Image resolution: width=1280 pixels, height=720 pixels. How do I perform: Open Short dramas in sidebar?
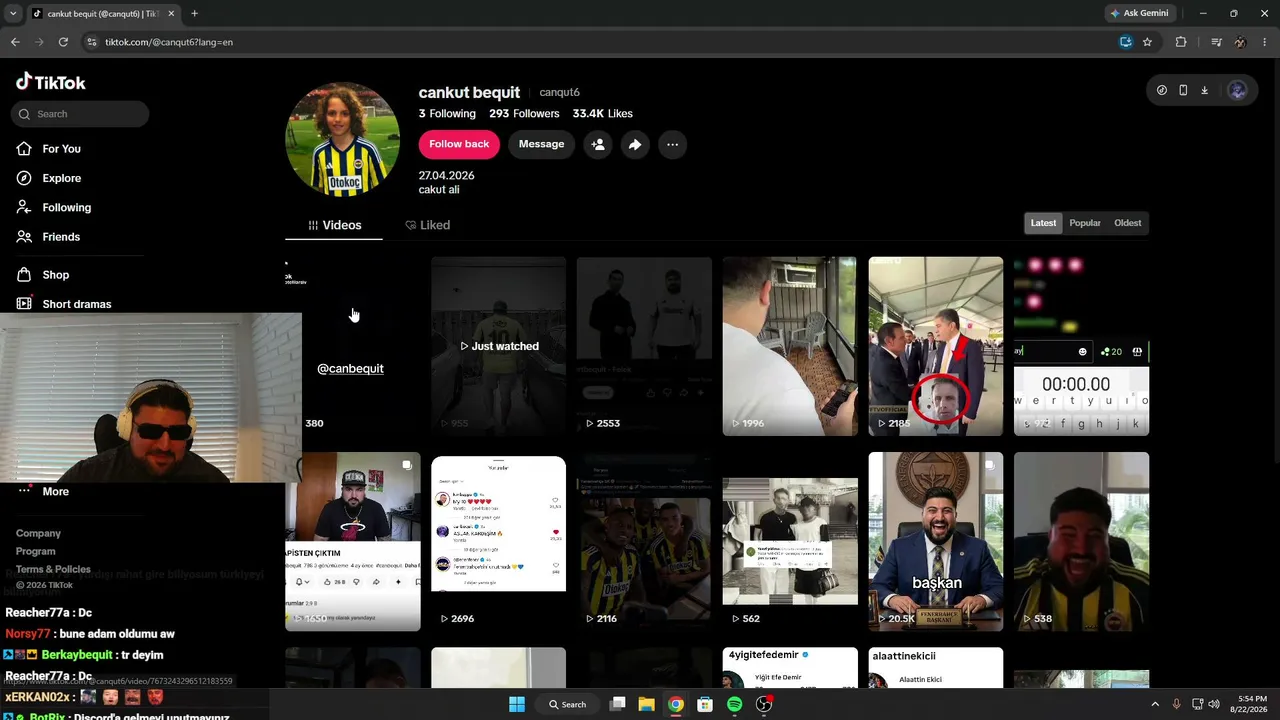pos(77,304)
